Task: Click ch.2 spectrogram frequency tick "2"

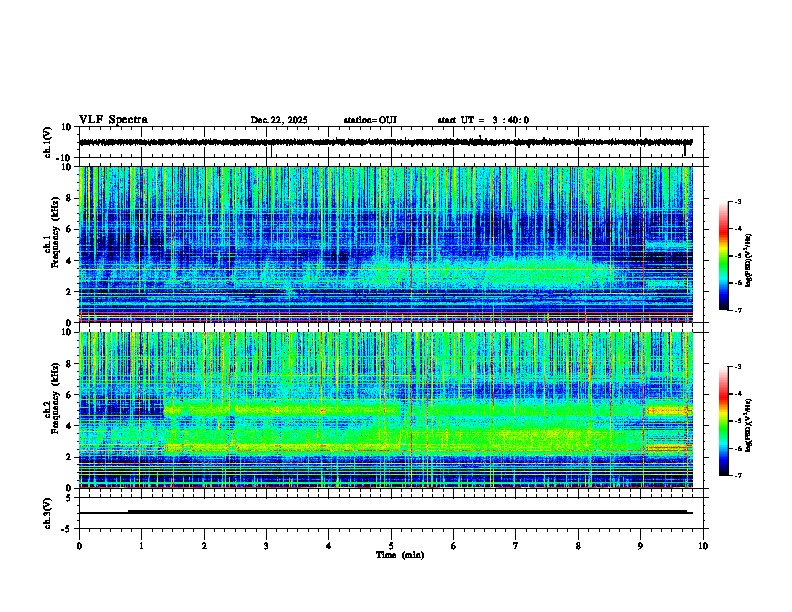Action: pos(70,457)
